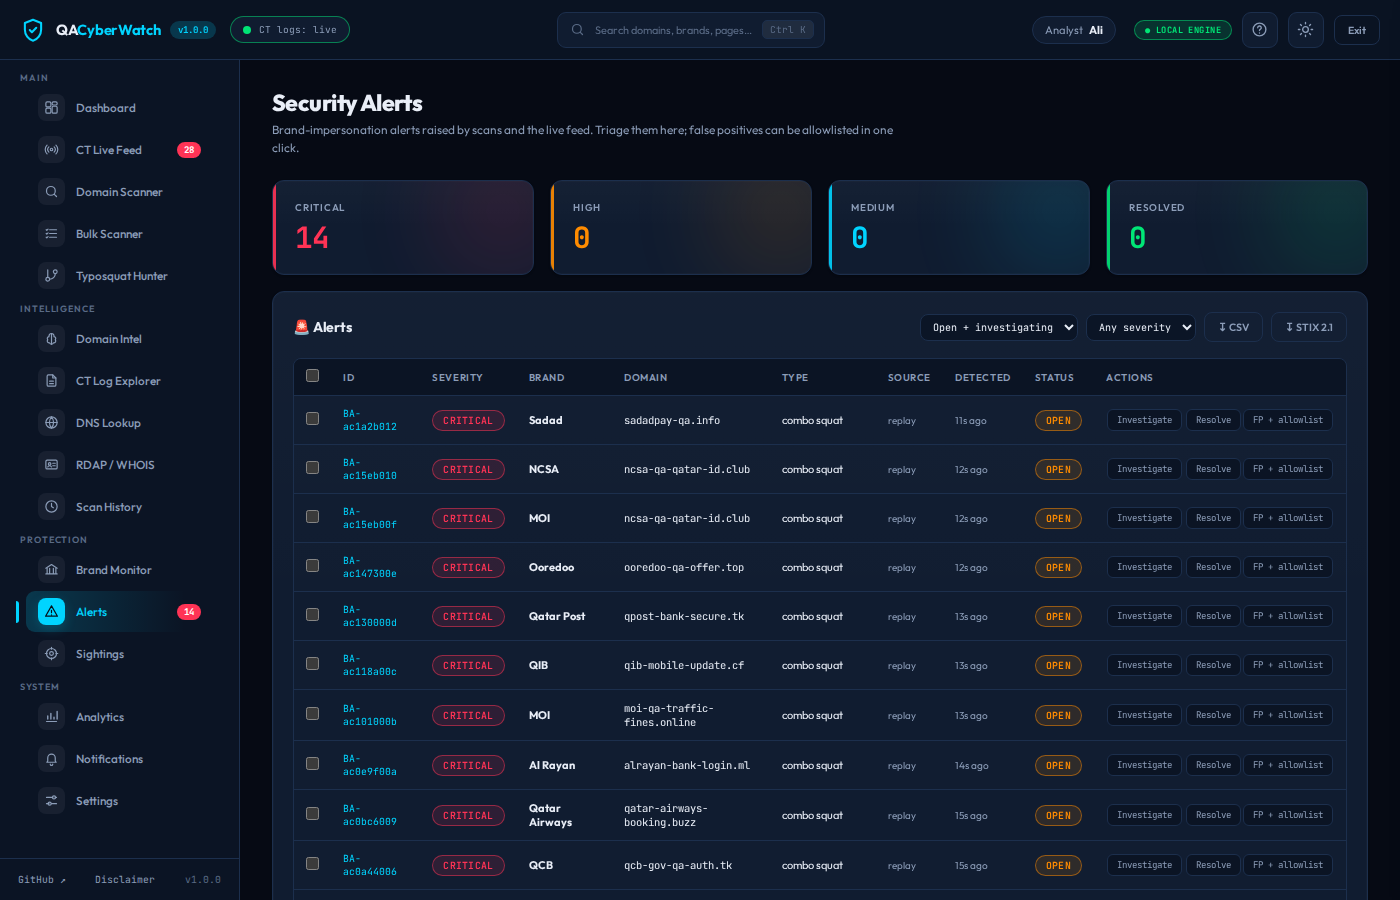This screenshot has width=1400, height=900.
Task: Open the Sightings target icon
Action: (52, 654)
